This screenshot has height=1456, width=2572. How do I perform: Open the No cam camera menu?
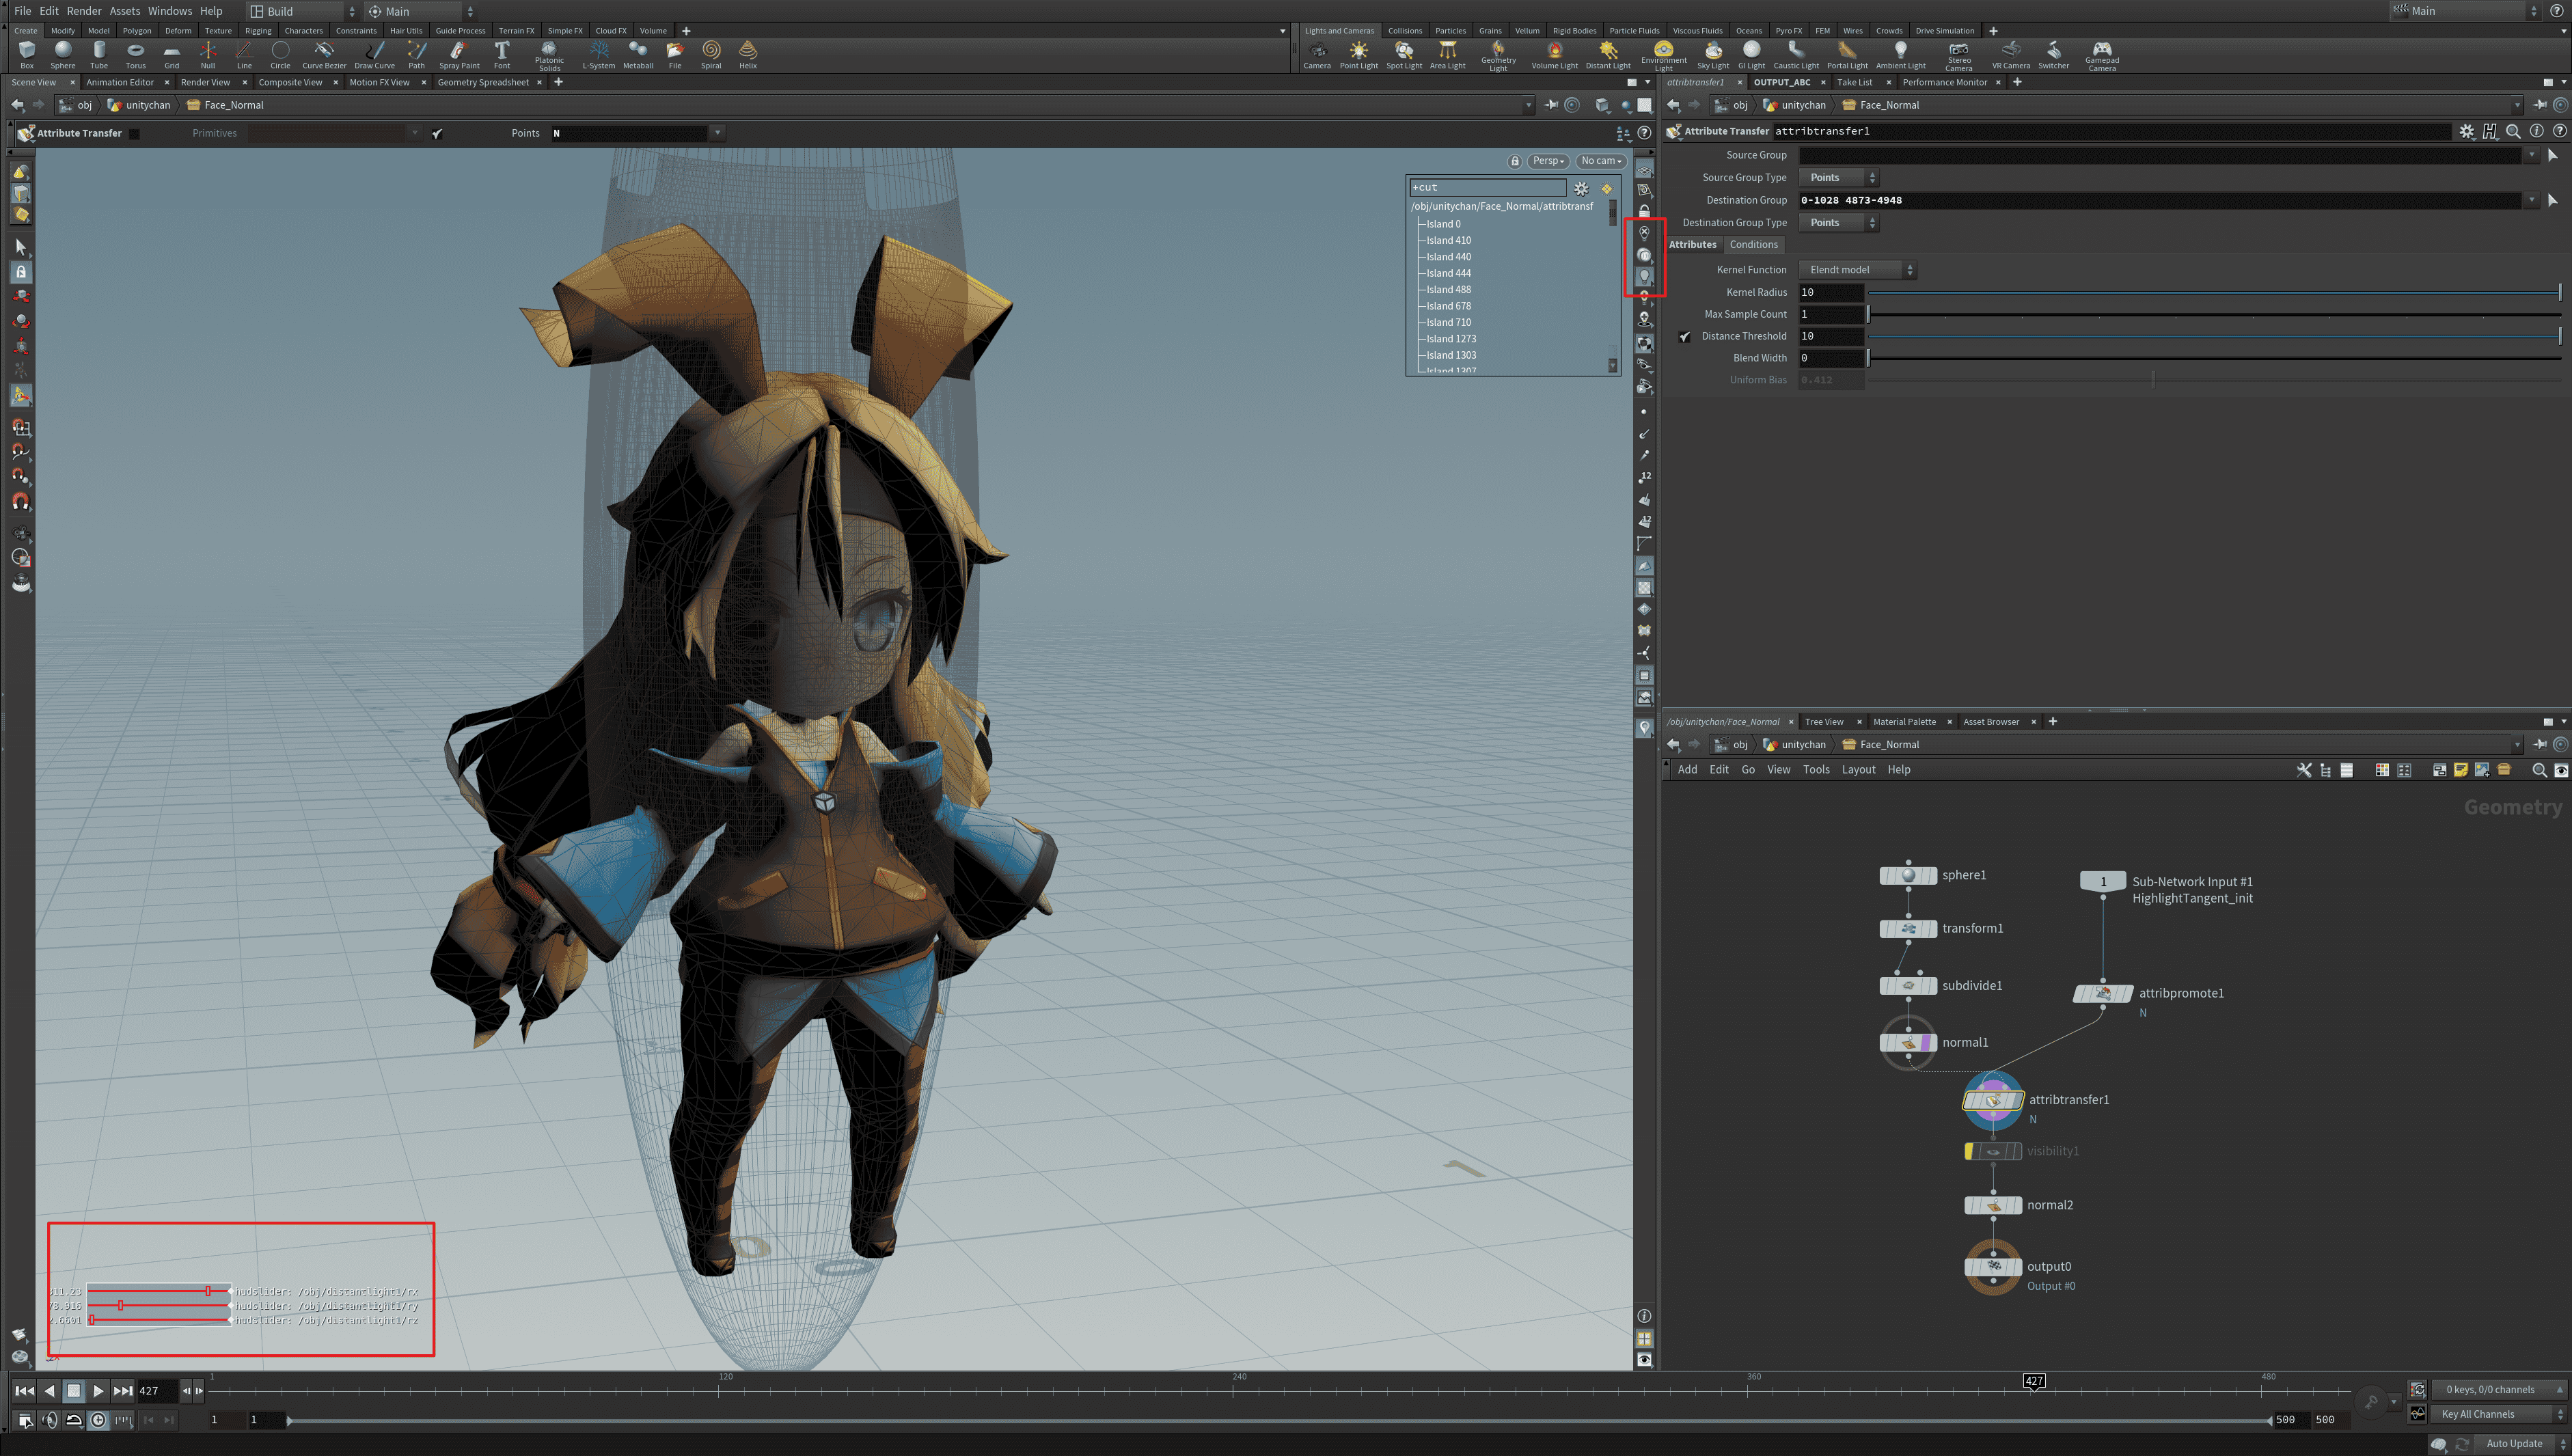tap(1601, 161)
